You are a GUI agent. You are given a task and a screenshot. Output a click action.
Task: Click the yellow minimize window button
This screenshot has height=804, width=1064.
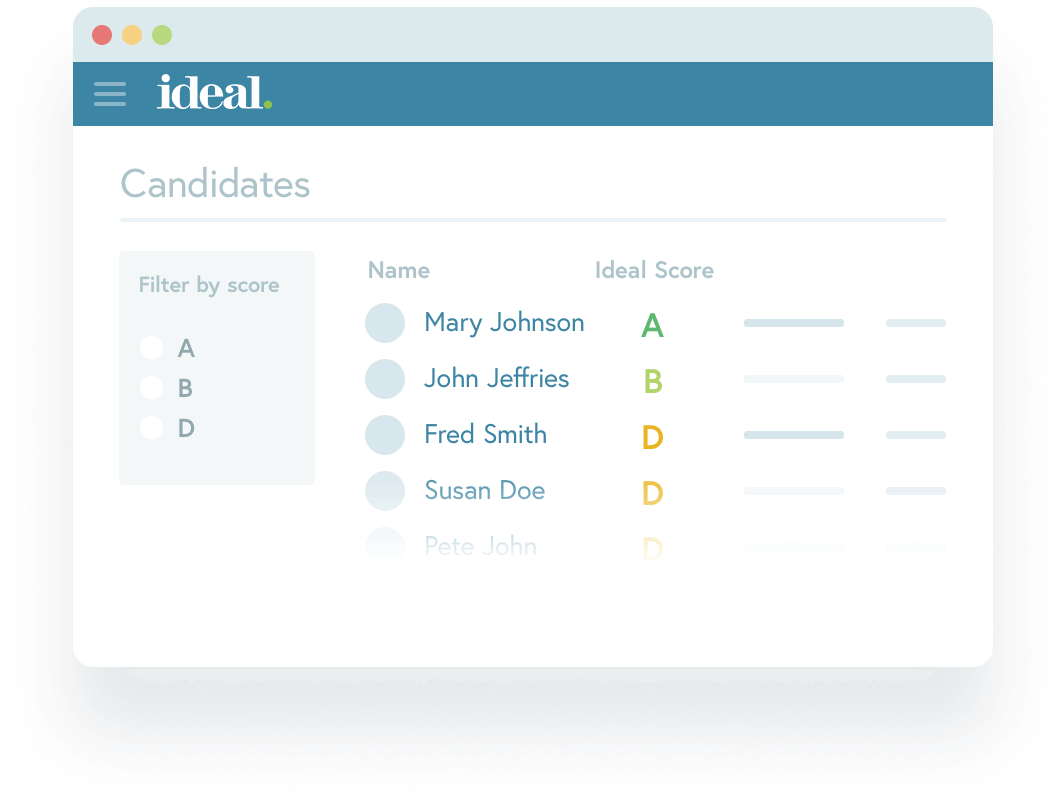click(132, 36)
